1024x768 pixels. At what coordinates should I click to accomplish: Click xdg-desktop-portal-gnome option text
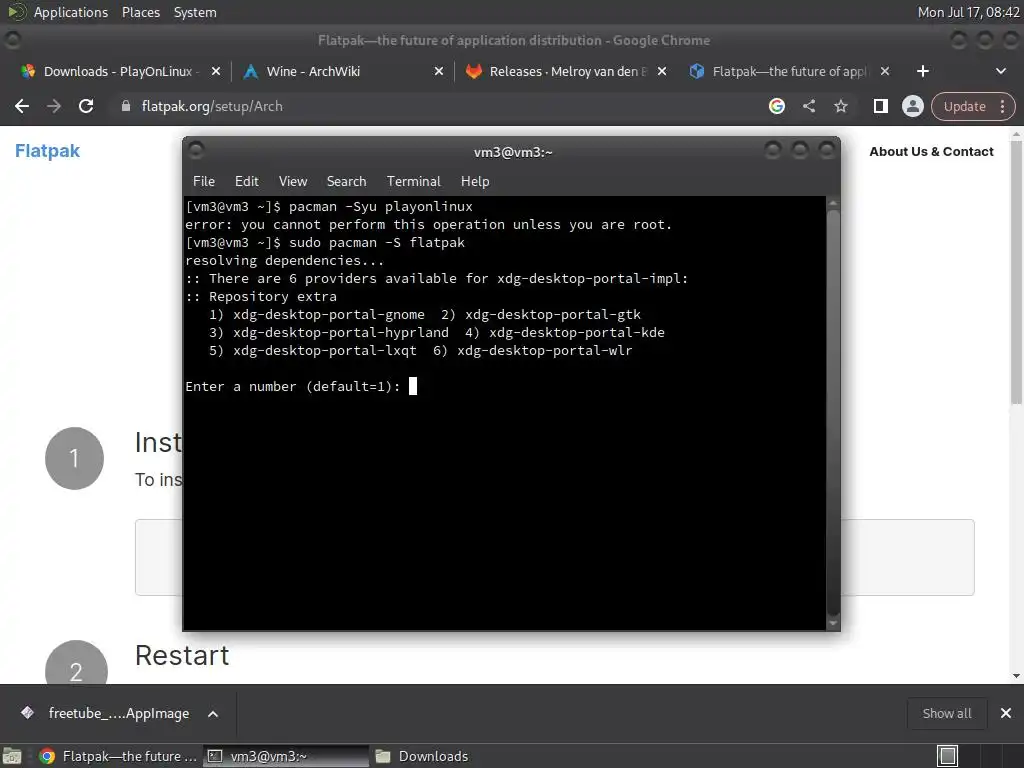(328, 315)
